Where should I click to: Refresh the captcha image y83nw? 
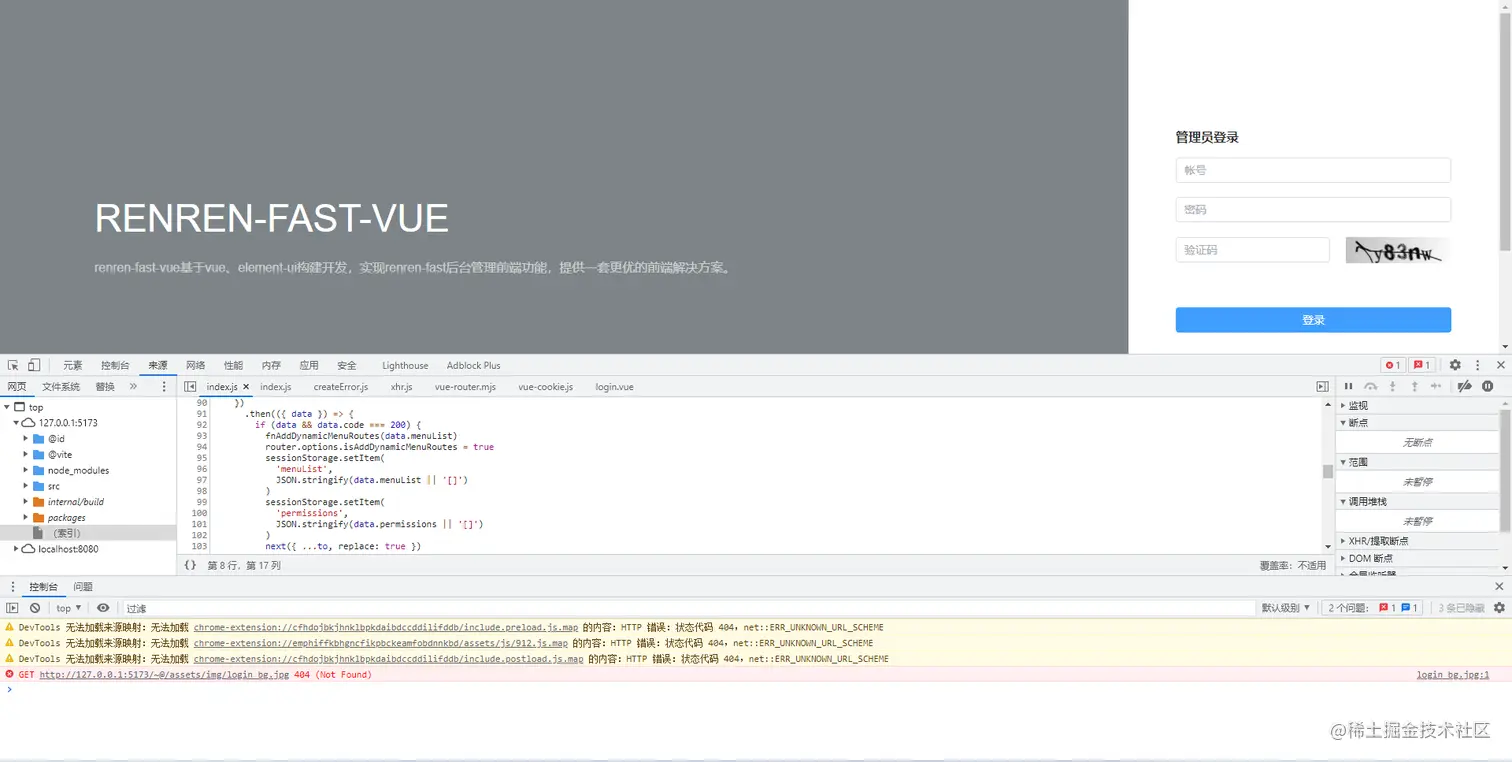(1396, 251)
